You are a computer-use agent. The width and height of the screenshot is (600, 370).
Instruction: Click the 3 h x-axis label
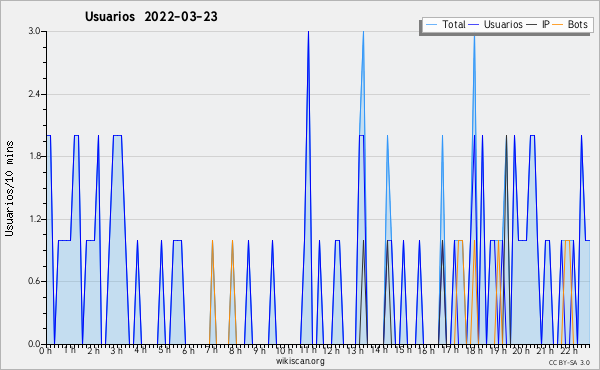[x=116, y=351]
